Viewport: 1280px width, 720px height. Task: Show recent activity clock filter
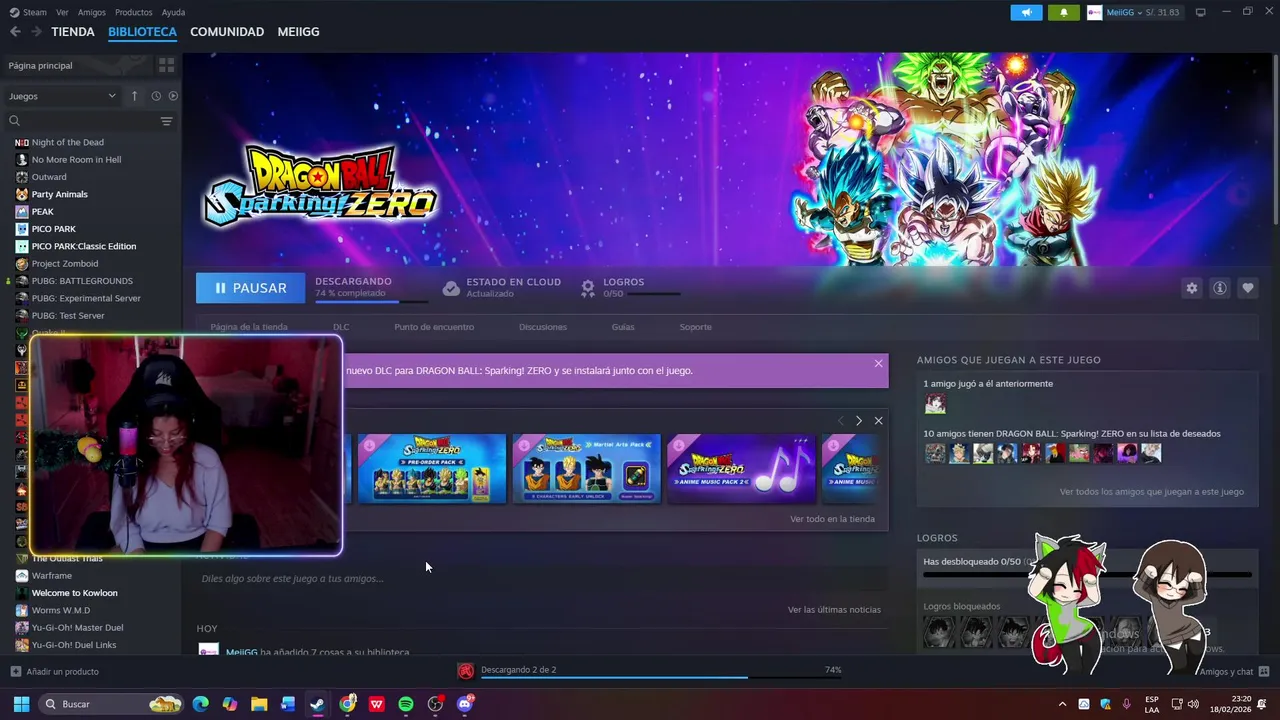[x=156, y=96]
